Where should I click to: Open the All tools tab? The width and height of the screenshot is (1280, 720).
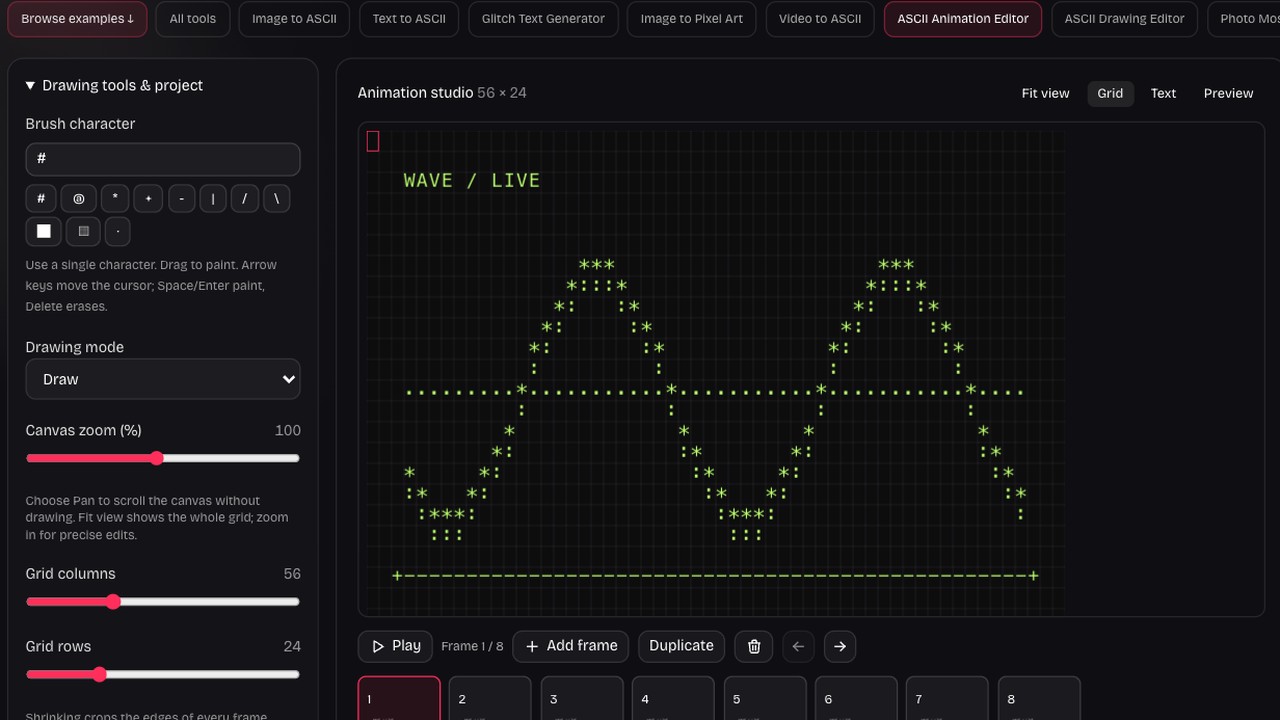point(193,19)
